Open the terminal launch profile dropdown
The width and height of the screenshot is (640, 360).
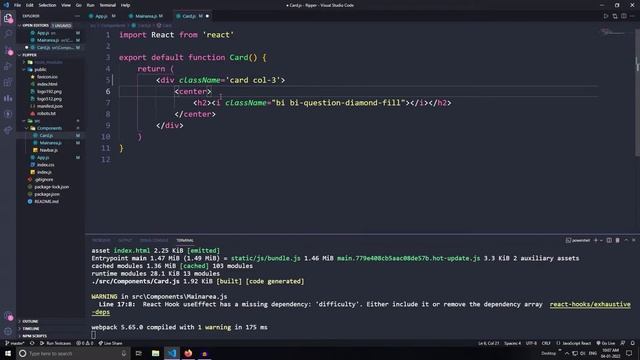pyautogui.click(x=602, y=240)
